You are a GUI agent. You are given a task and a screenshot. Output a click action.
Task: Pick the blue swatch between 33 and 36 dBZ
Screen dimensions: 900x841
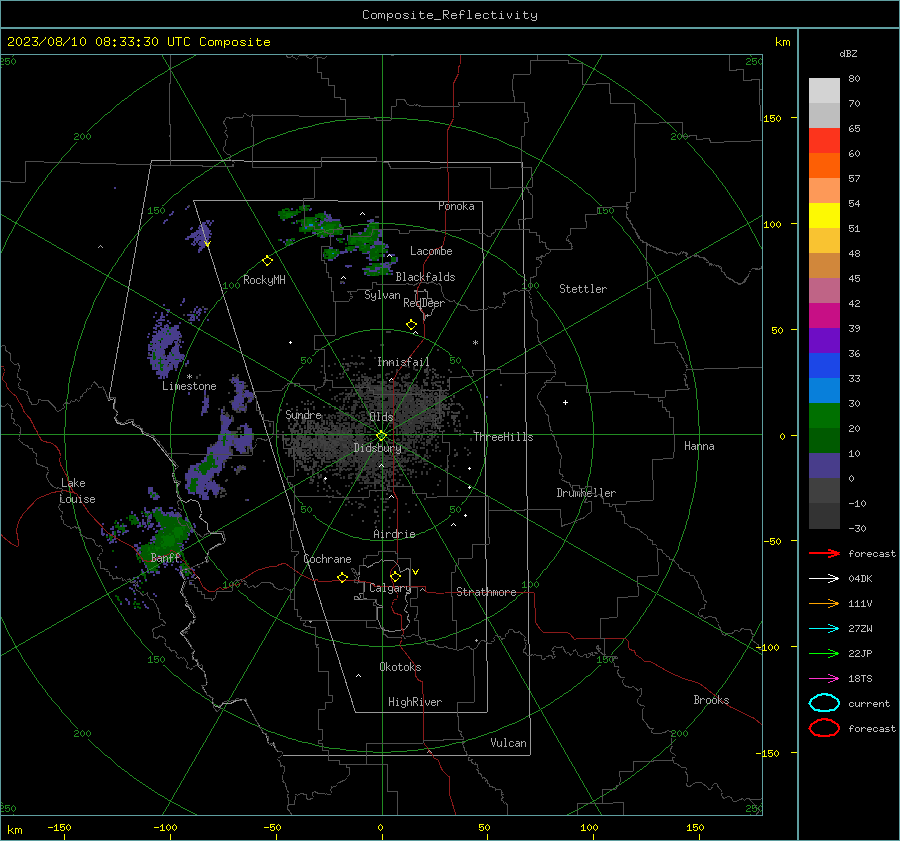(x=824, y=365)
